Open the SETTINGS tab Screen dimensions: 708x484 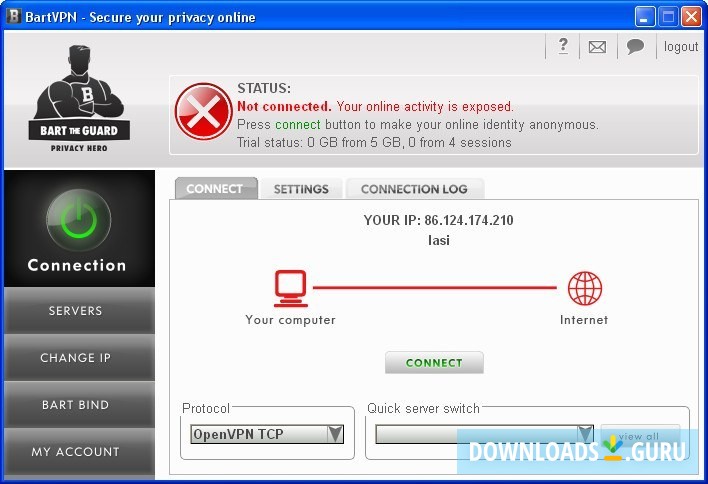click(301, 189)
